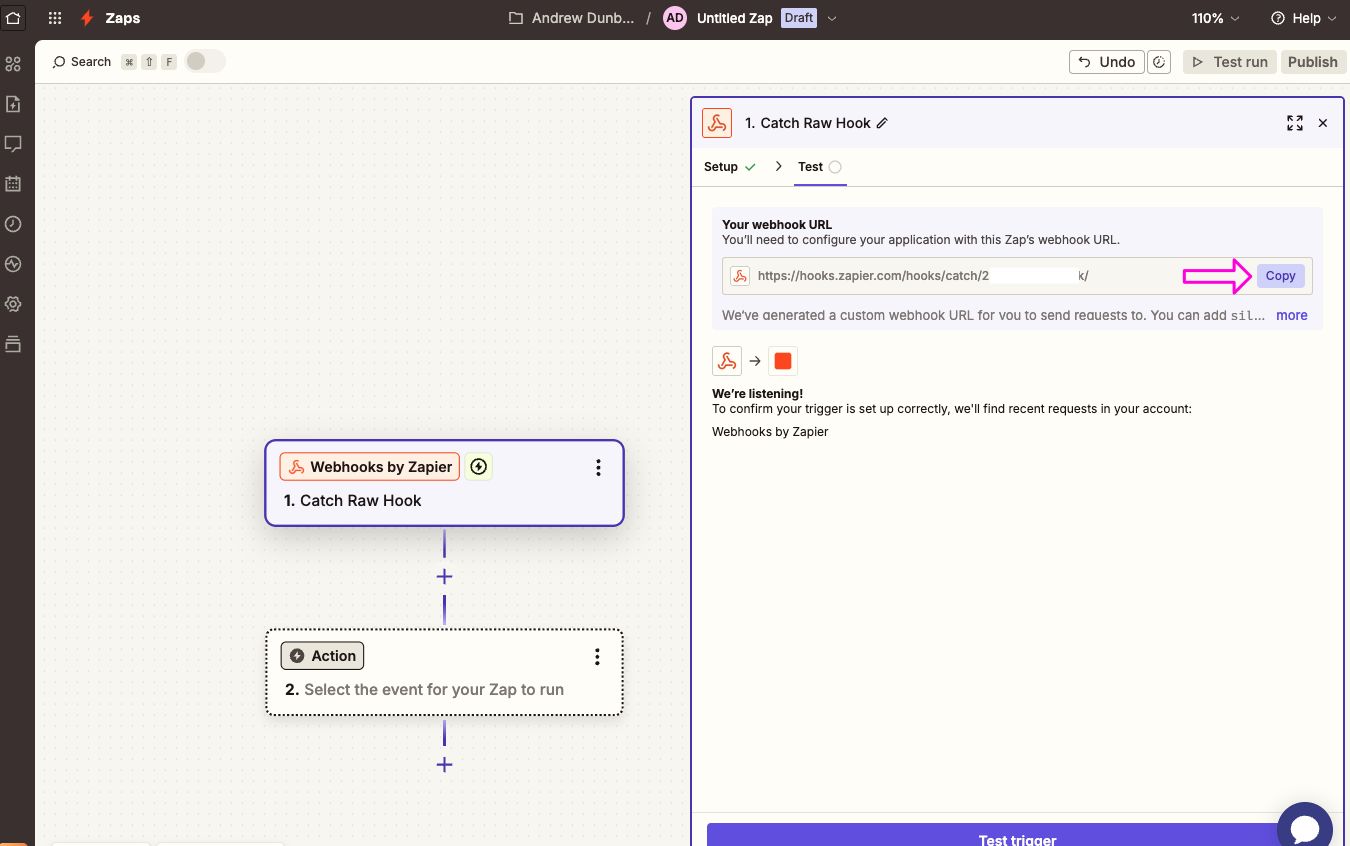Expand the description with the more link
The height and width of the screenshot is (846, 1350).
[1291, 315]
